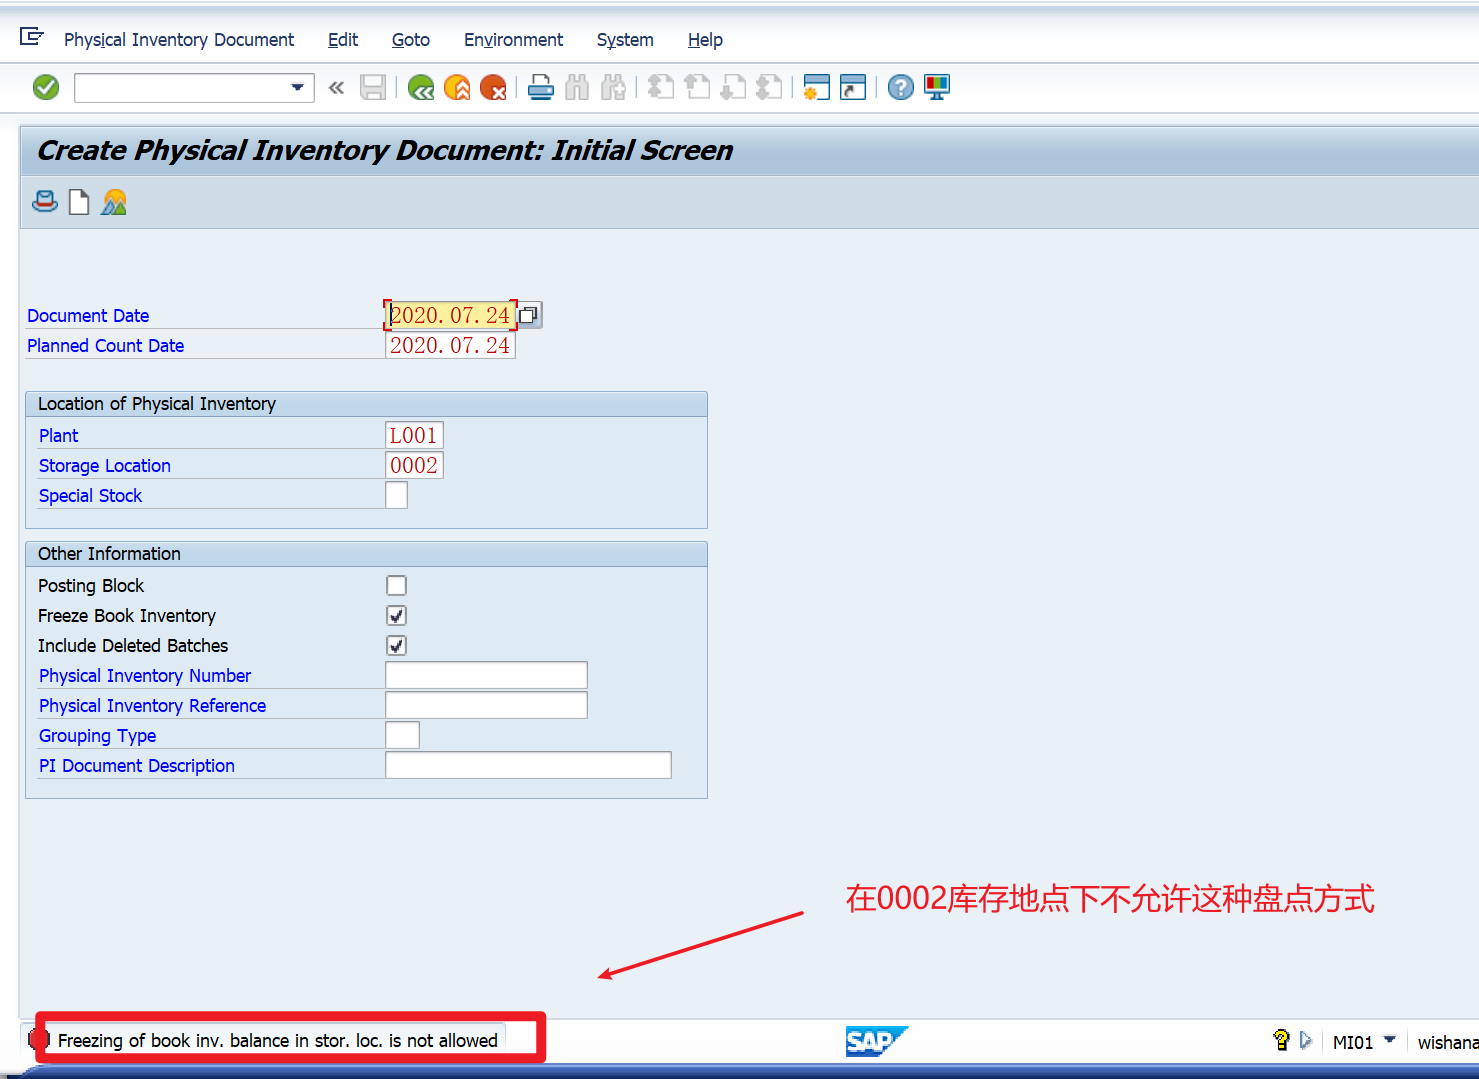Image resolution: width=1479 pixels, height=1079 pixels.
Task: Cancel with the red X toolbar icon
Action: [493, 87]
